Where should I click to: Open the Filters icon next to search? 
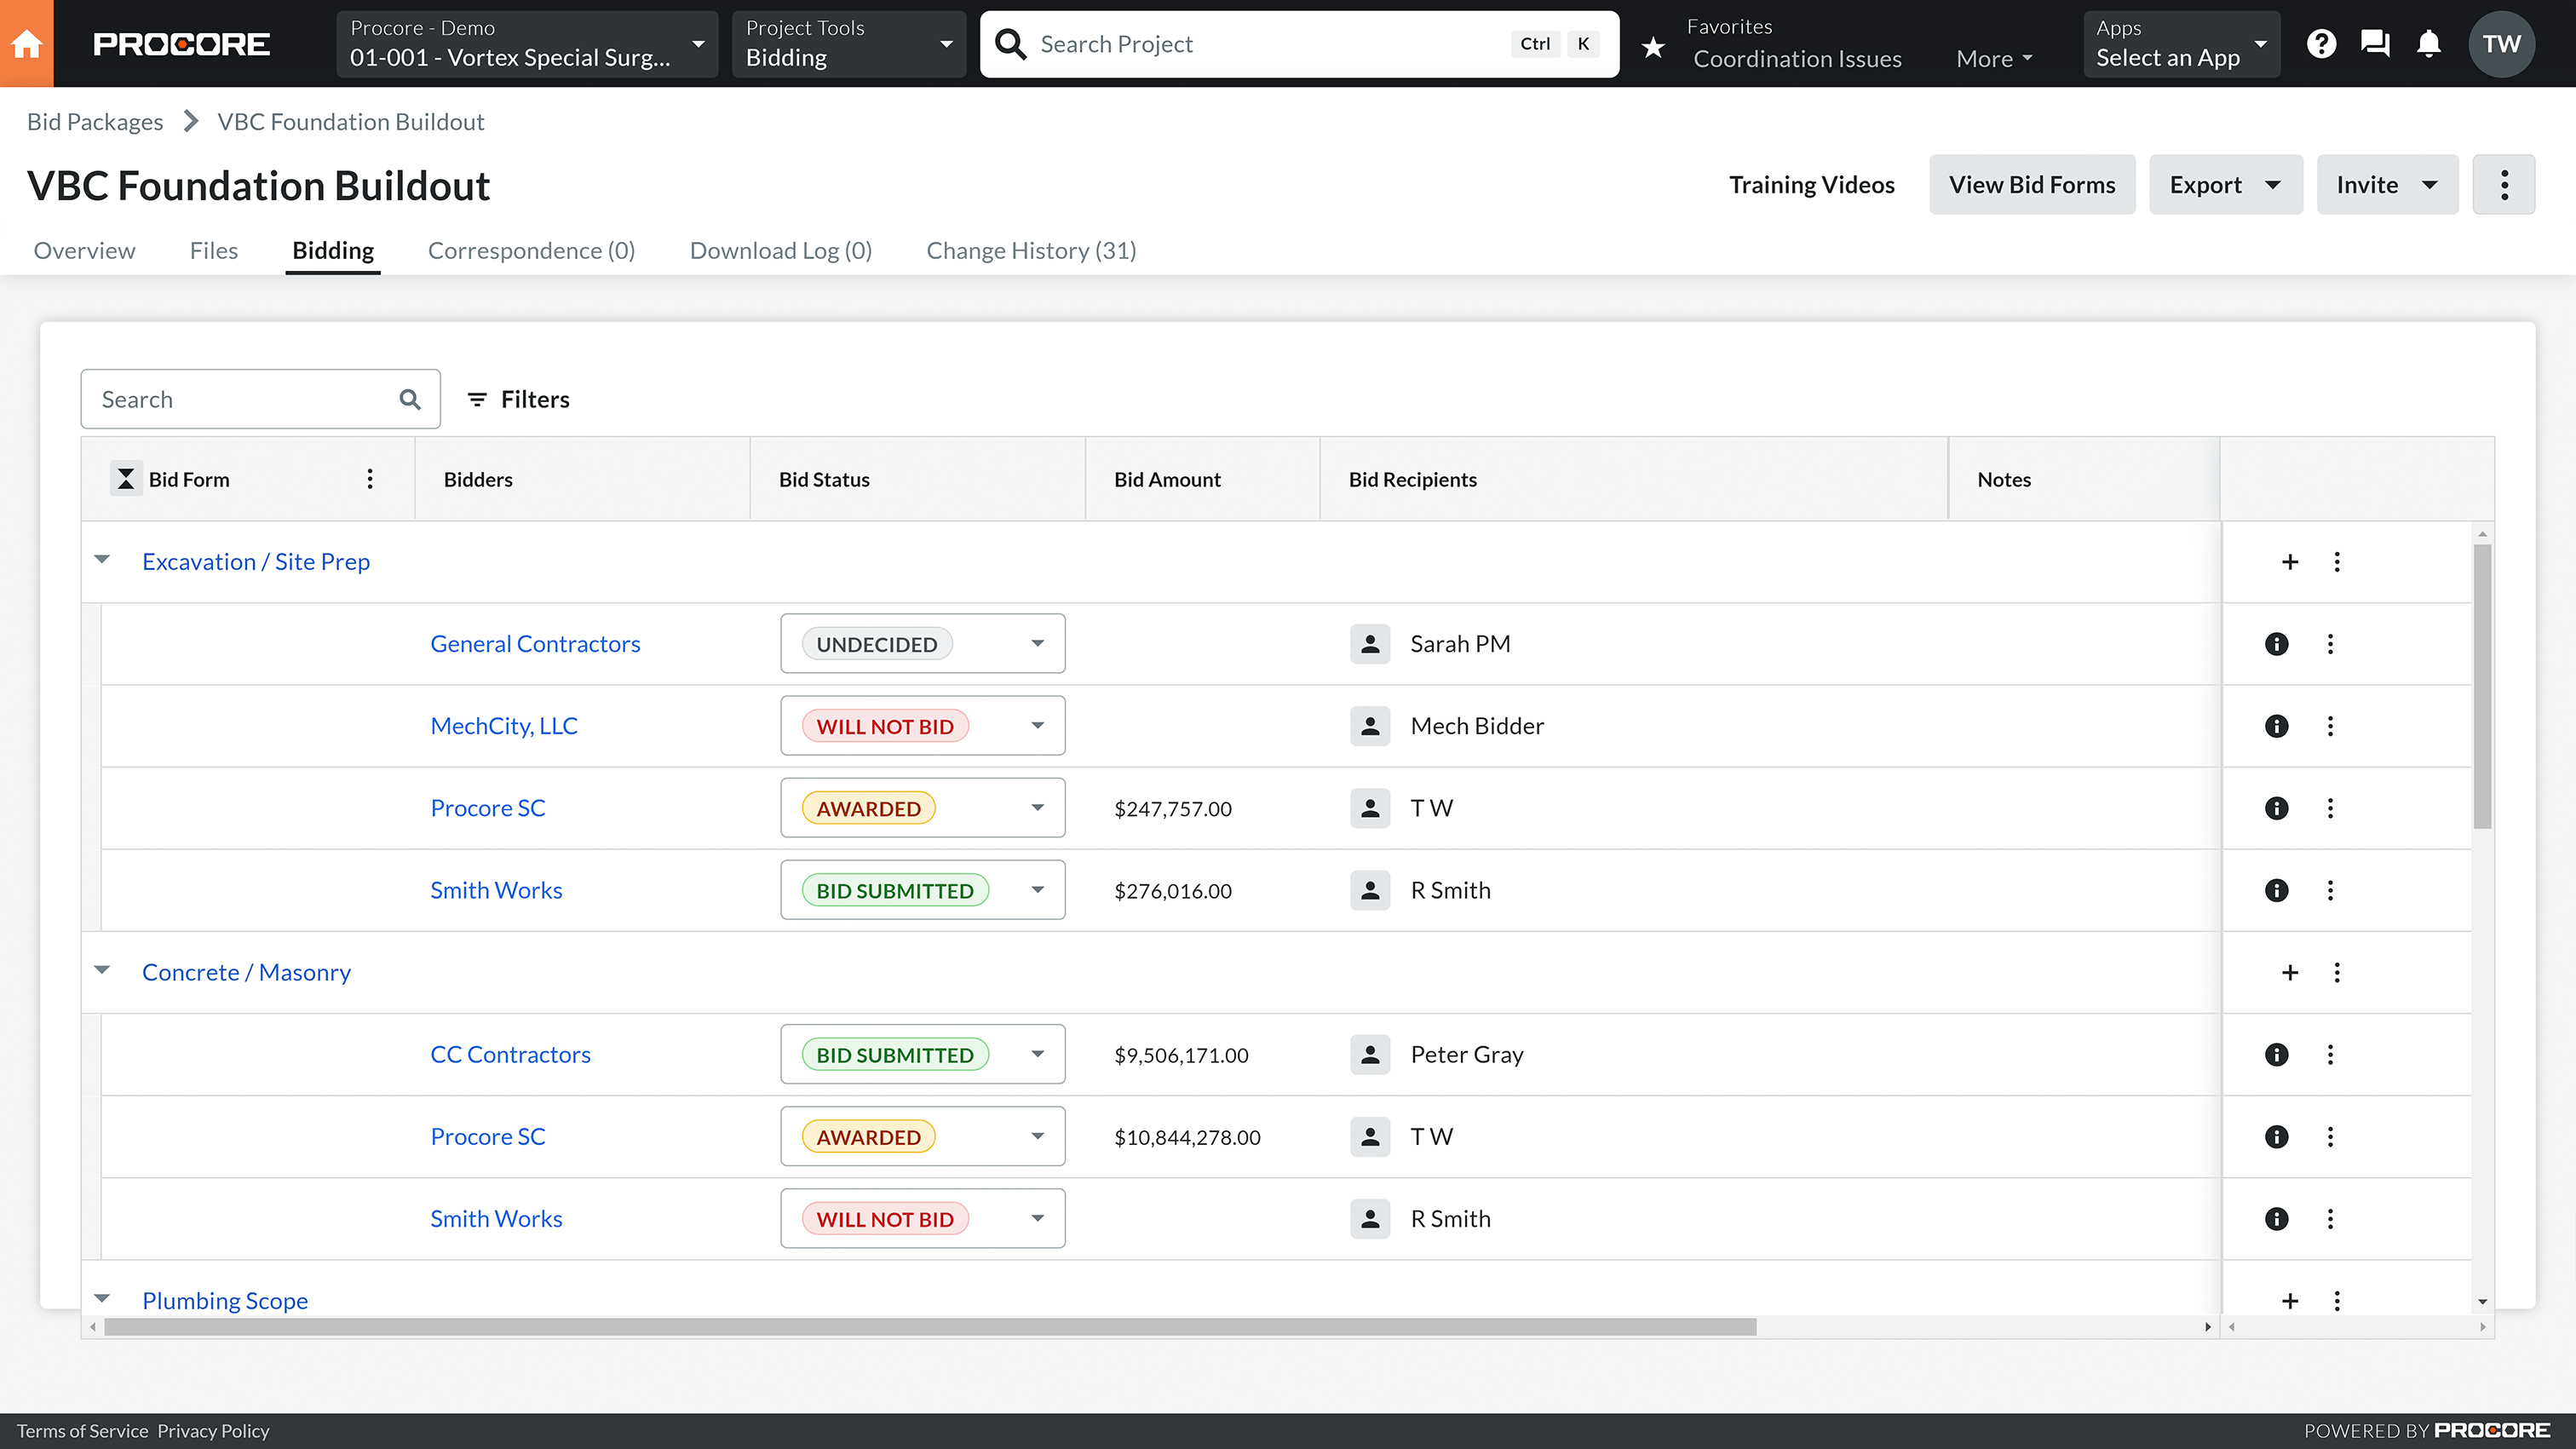pyautogui.click(x=478, y=399)
